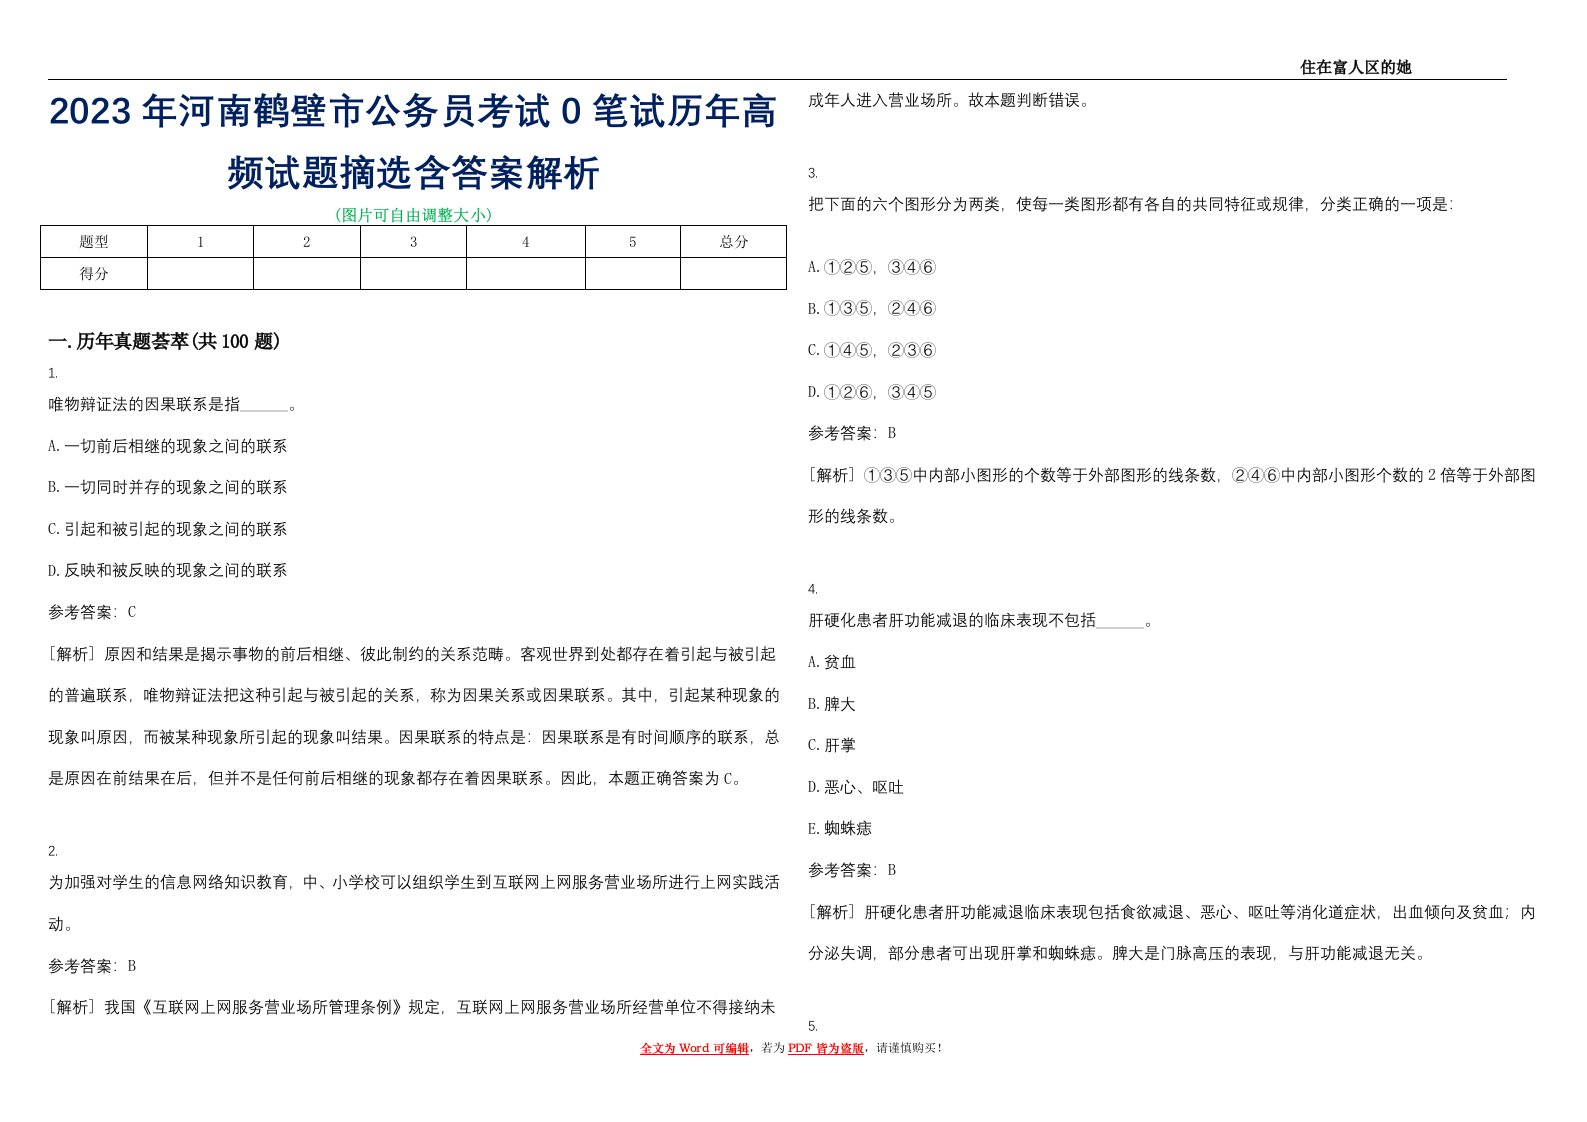Click the table header cell '3'

click(x=413, y=242)
